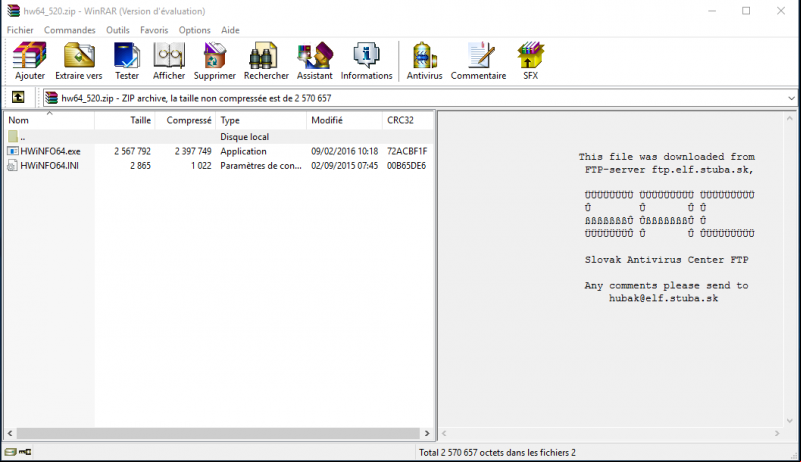This screenshot has width=801, height=462.
Task: Click the key icon in status bar
Action: (25, 452)
